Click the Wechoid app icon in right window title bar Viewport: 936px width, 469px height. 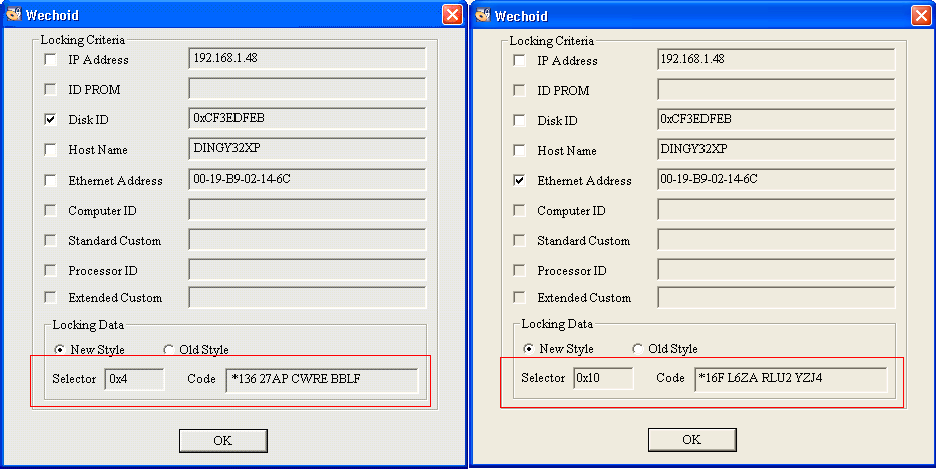click(482, 16)
